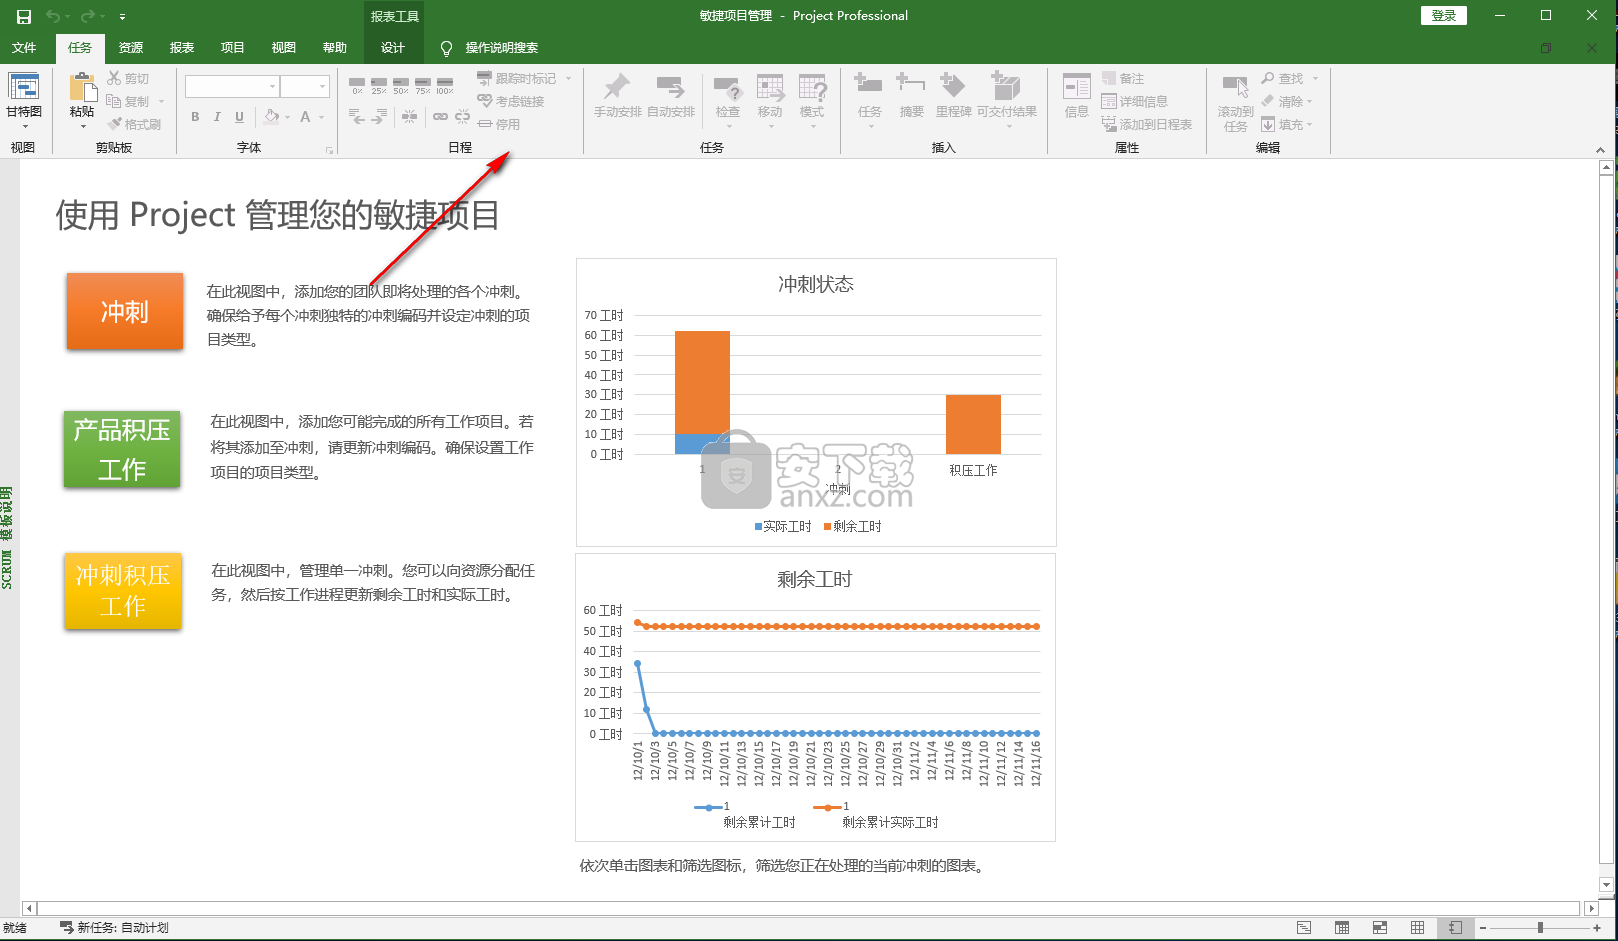The image size is (1618, 941).
Task: Toggle Bold formatting button
Action: (x=195, y=117)
